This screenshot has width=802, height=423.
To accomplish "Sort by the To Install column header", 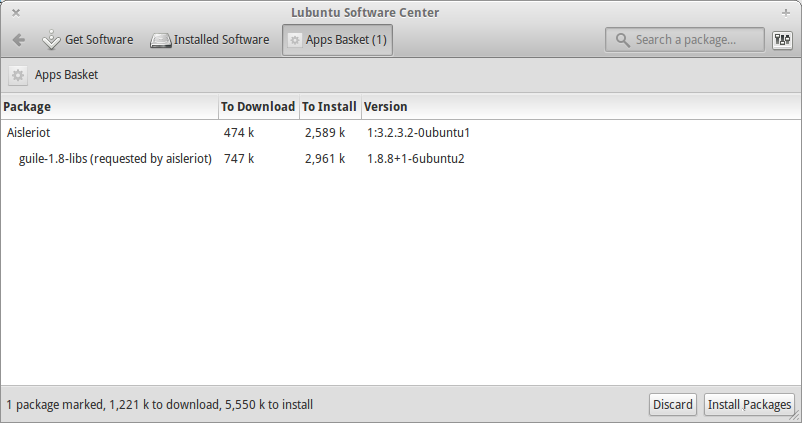I will coord(329,107).
